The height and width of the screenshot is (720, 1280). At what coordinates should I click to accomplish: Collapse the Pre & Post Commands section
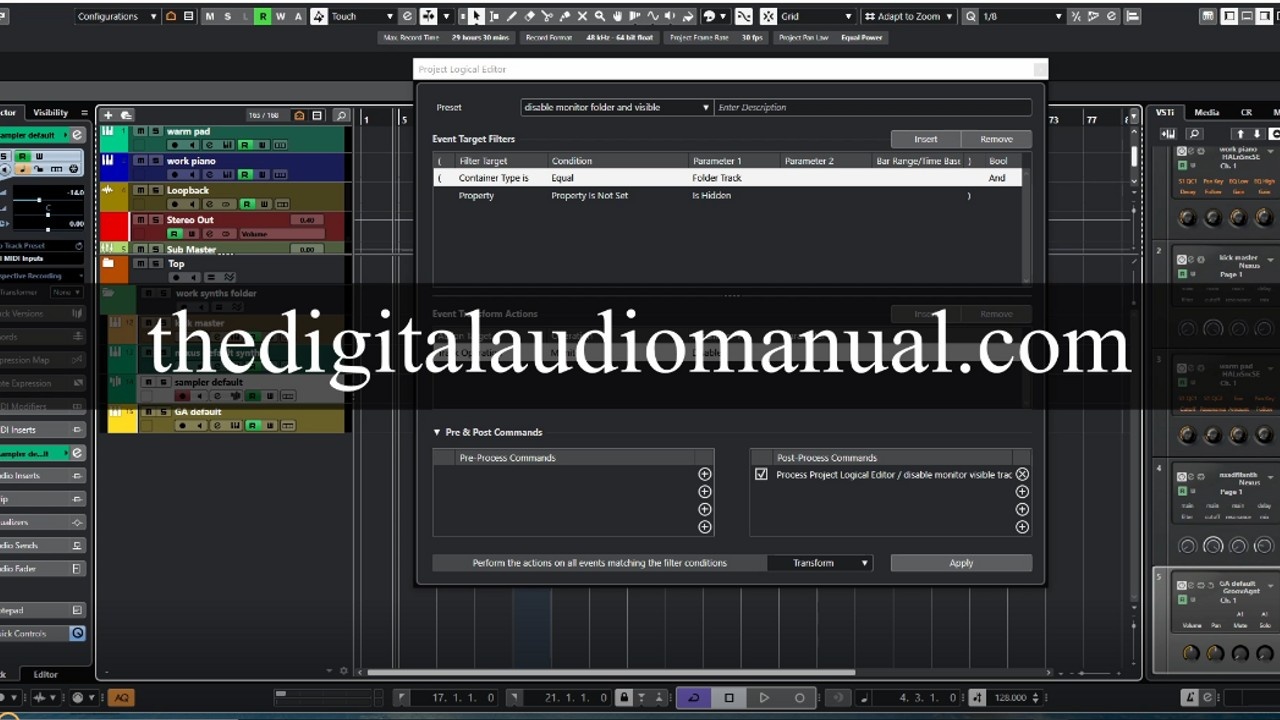click(437, 432)
